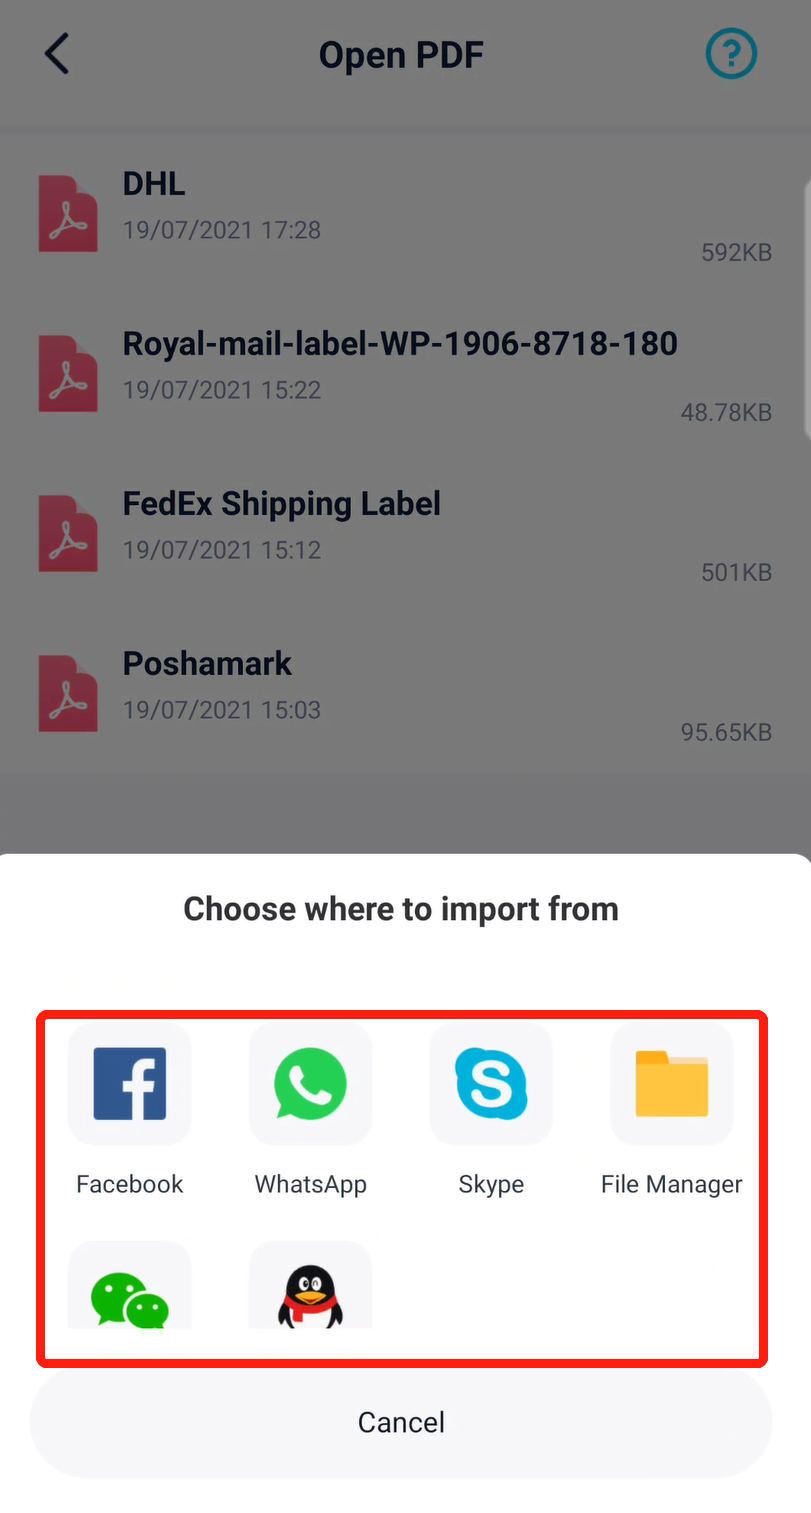Image resolution: width=811 pixels, height=1513 pixels.
Task: Open the File Manager folder icon
Action: (672, 1083)
